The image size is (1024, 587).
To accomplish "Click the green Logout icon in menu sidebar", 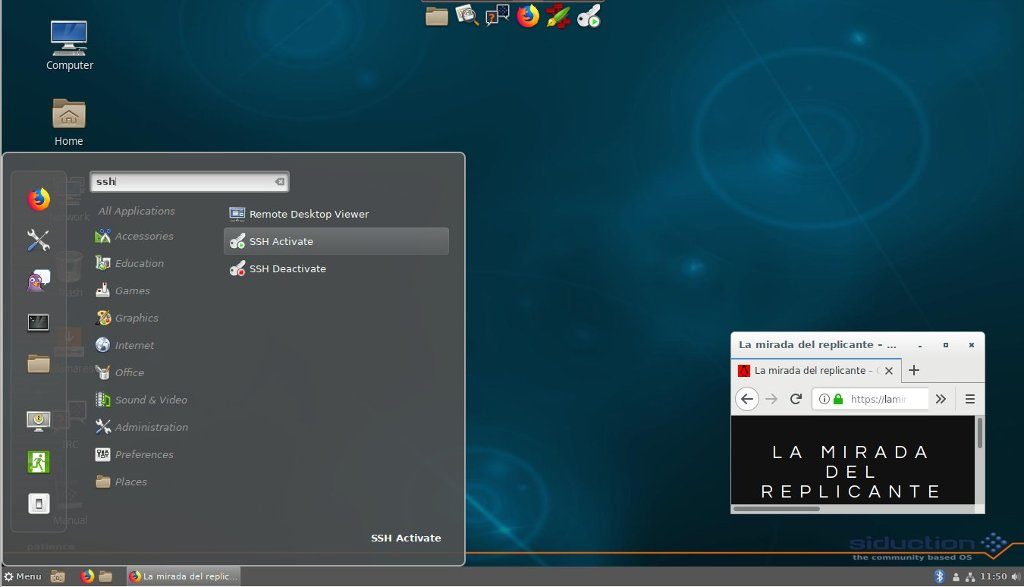I will tap(38, 462).
